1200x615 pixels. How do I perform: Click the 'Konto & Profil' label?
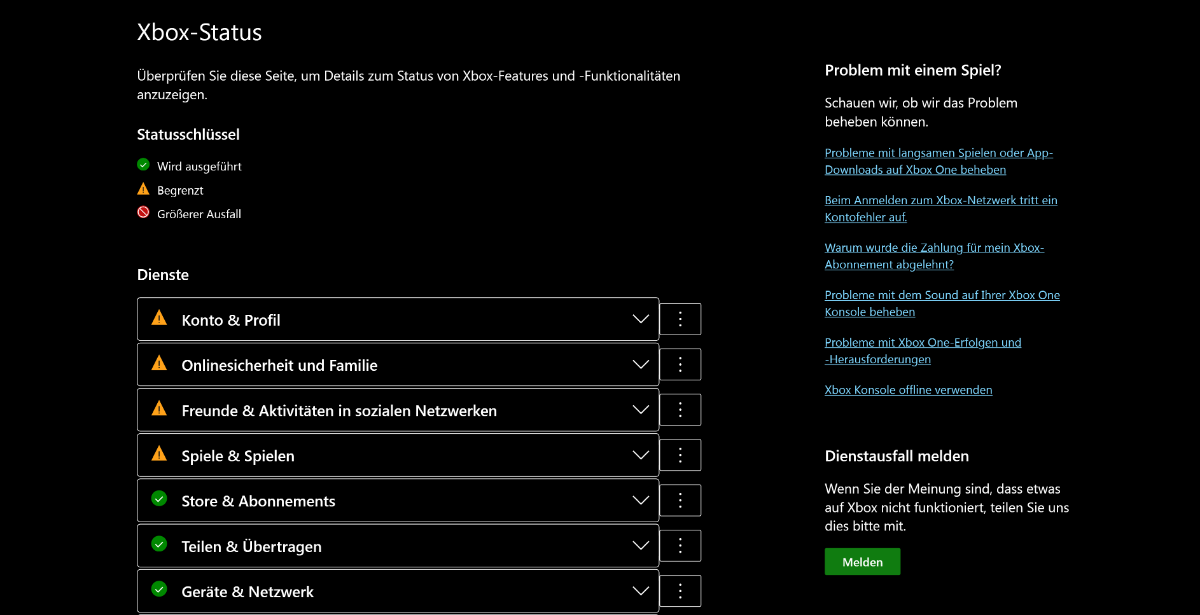(x=231, y=320)
